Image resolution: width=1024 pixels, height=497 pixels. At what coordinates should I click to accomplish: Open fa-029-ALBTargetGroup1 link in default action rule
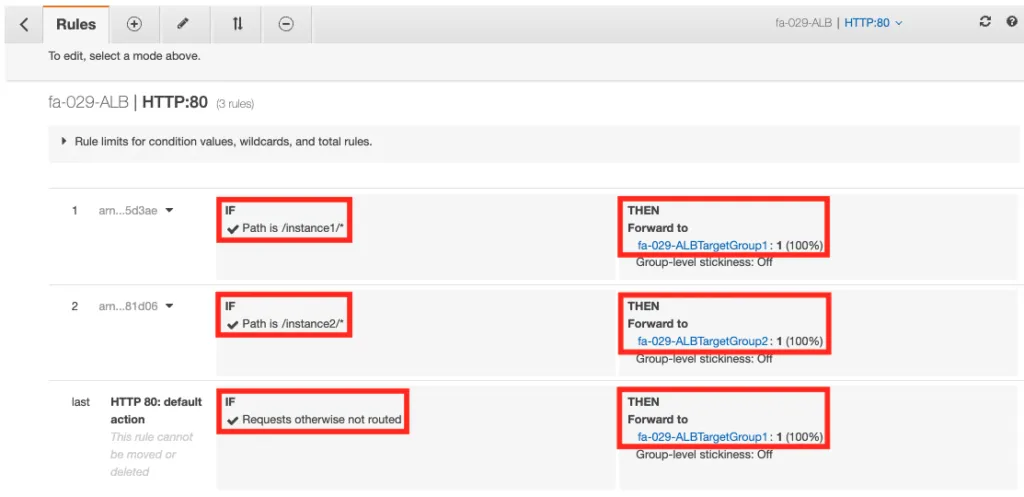[703, 437]
